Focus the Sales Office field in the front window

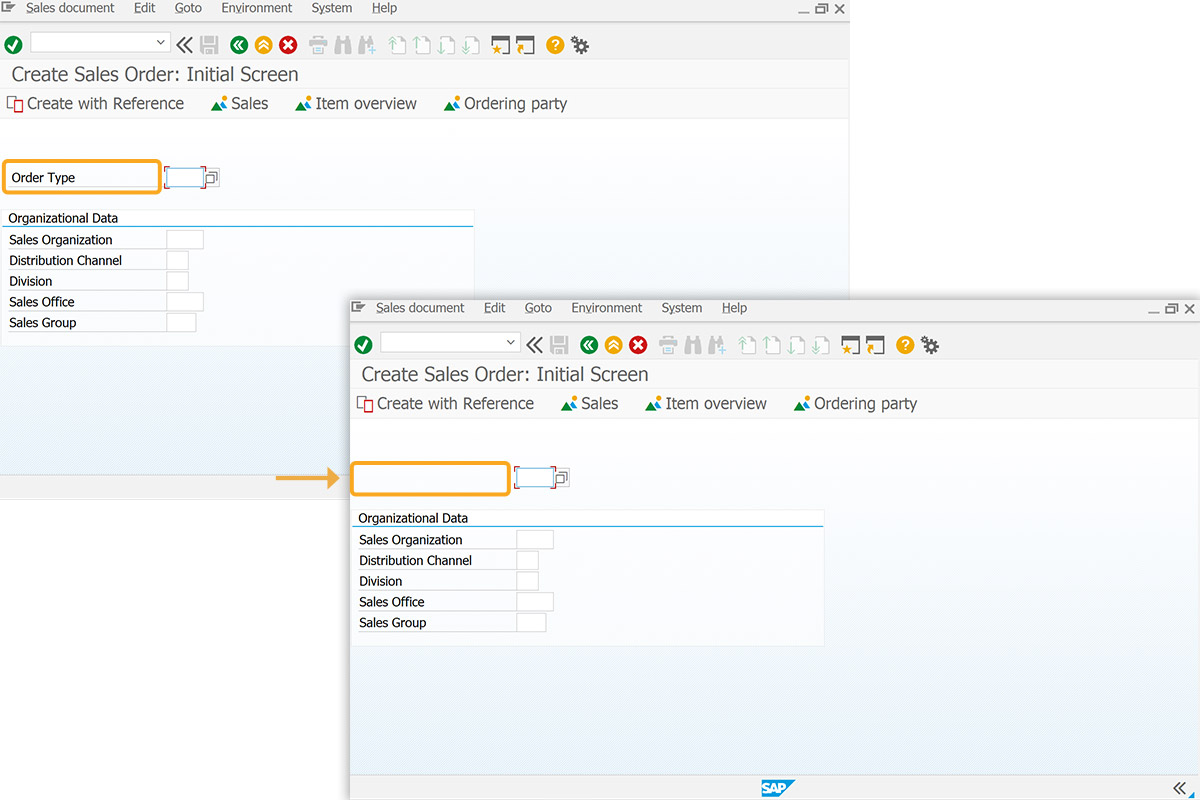point(535,602)
